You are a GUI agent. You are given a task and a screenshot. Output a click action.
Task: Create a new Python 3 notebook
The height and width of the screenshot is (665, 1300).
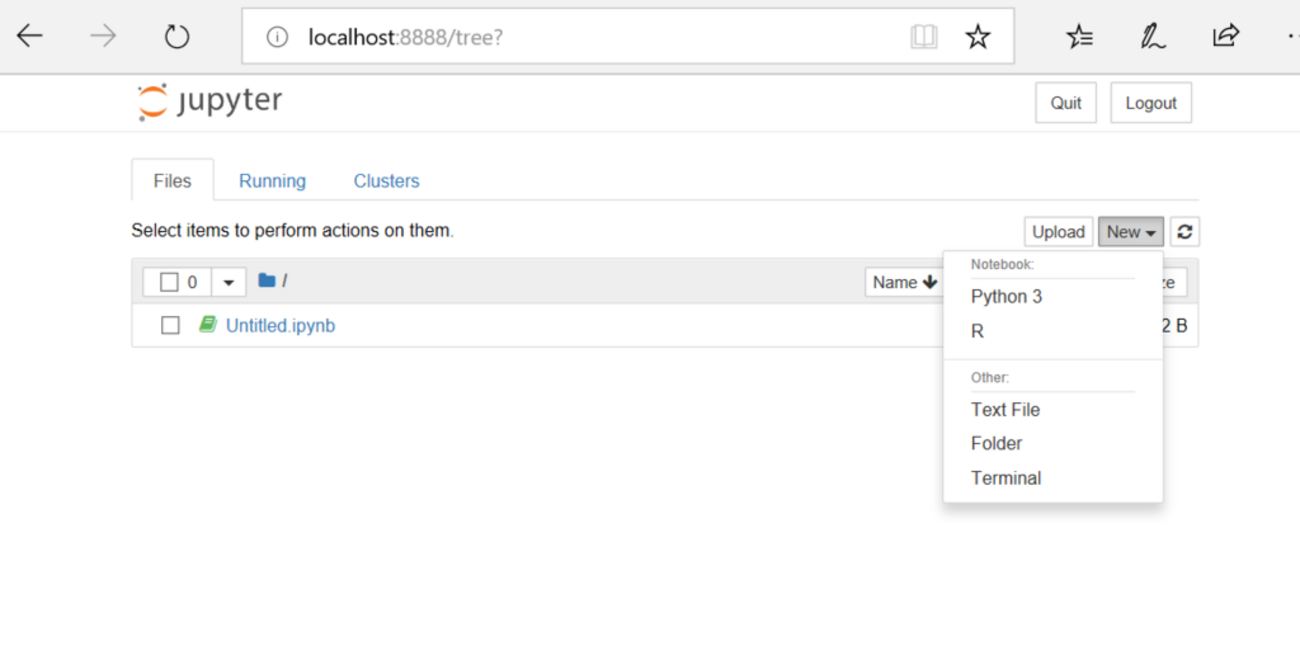click(x=1006, y=297)
